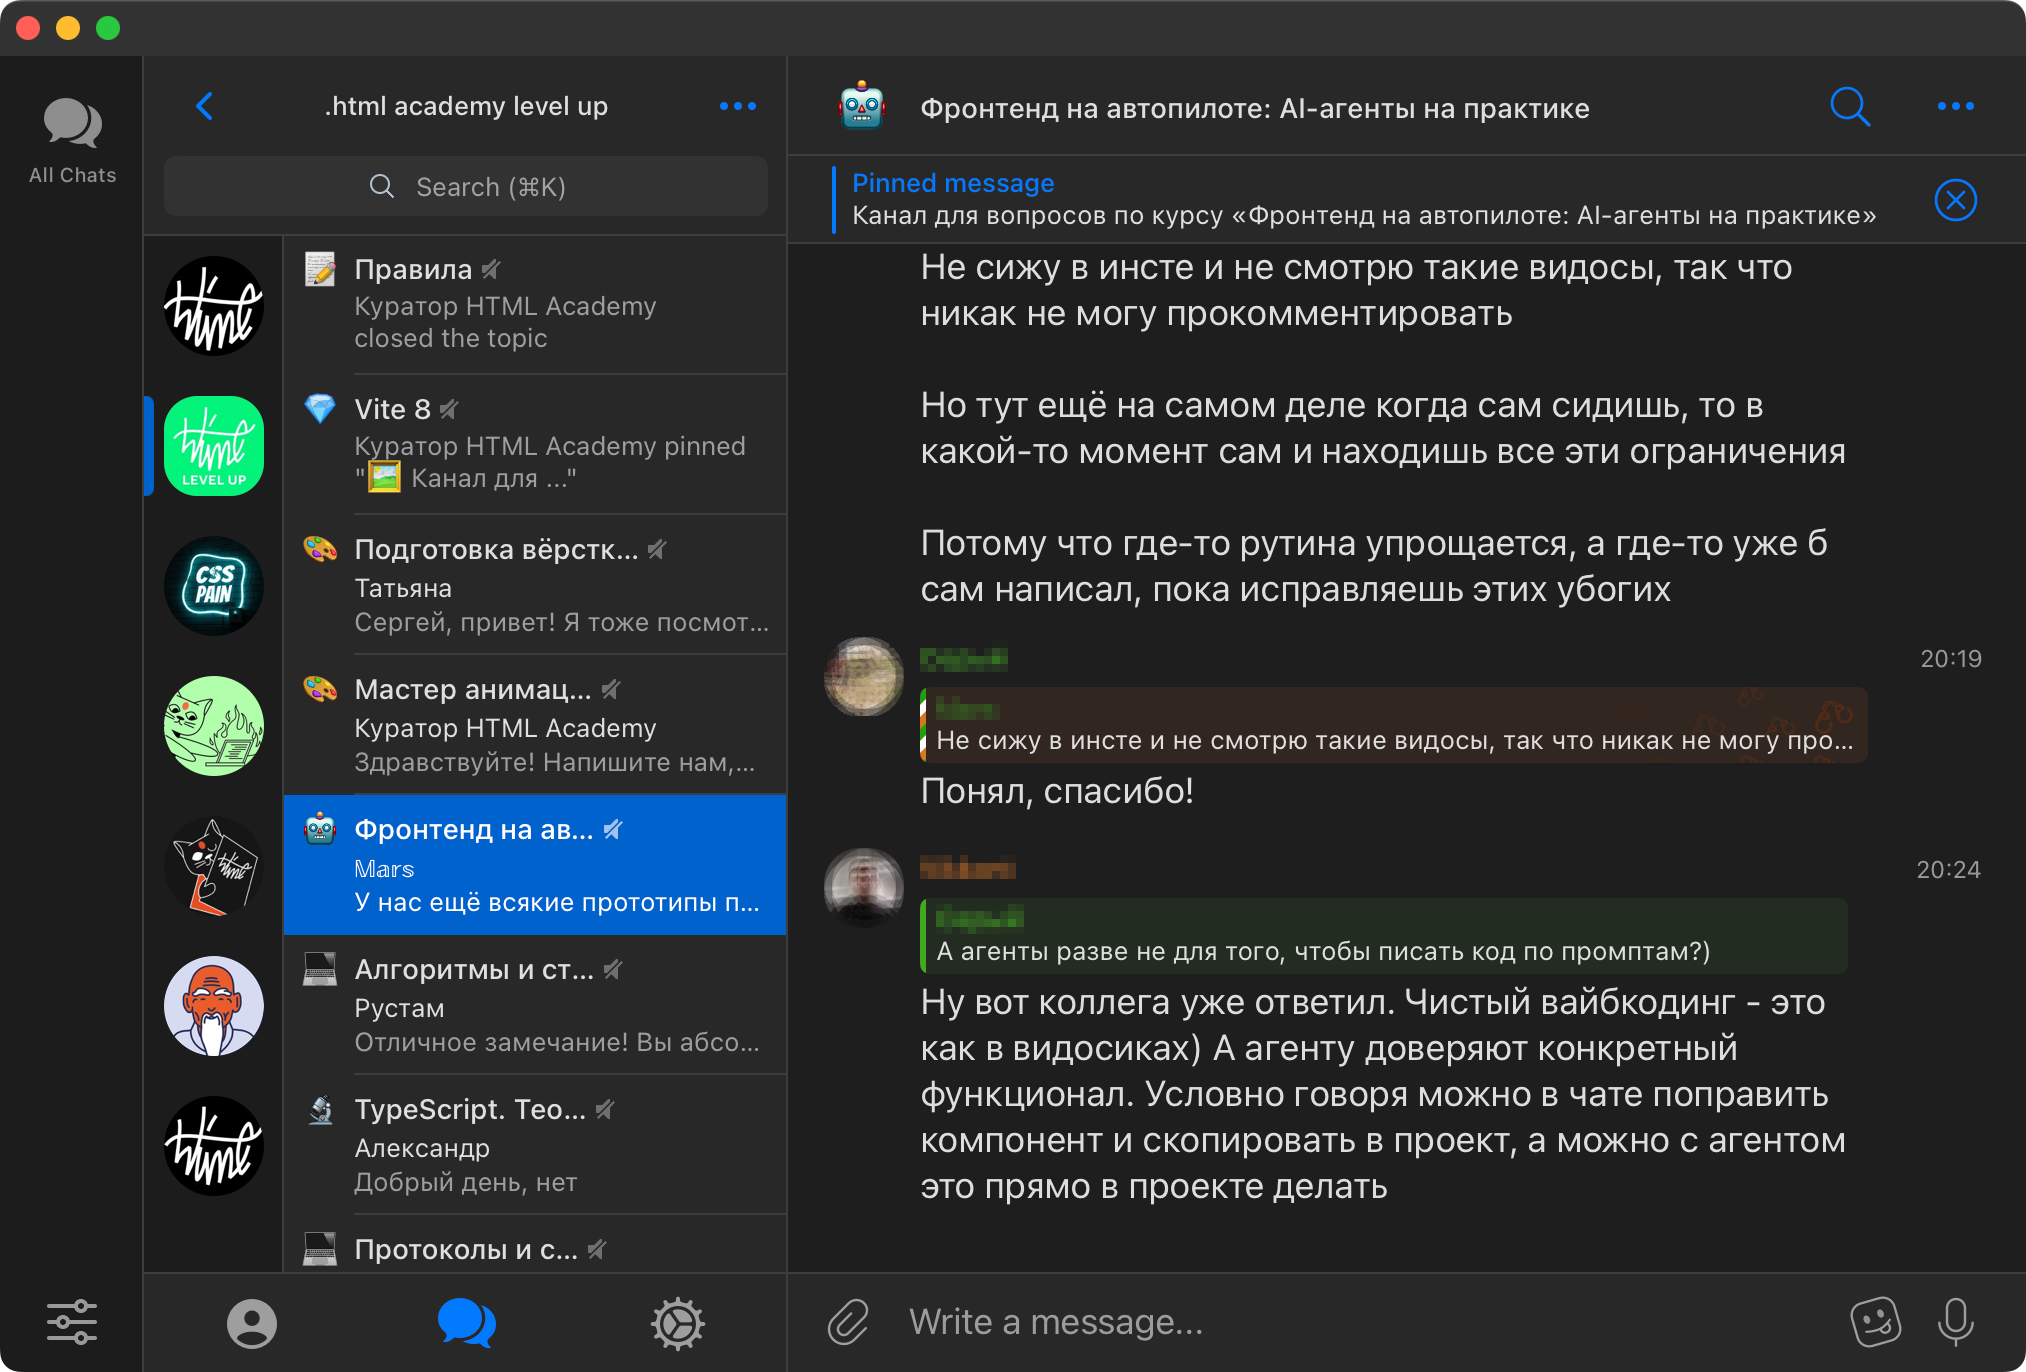Open Telegram settings via the gear icon

[677, 1323]
